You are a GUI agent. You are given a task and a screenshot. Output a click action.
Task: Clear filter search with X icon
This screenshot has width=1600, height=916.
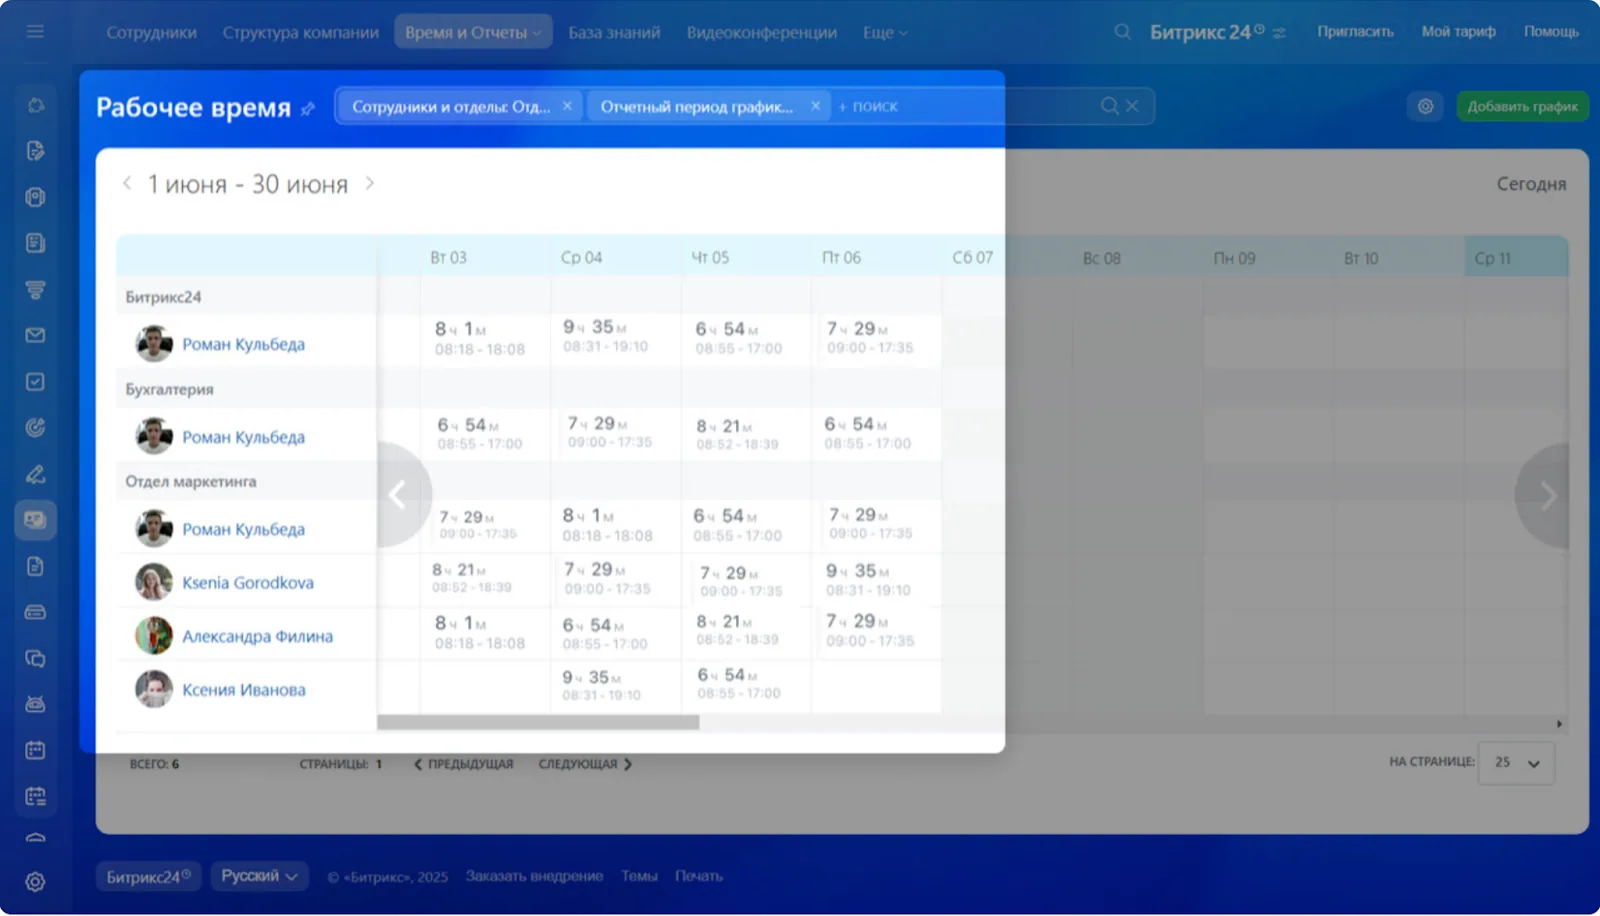(1132, 106)
